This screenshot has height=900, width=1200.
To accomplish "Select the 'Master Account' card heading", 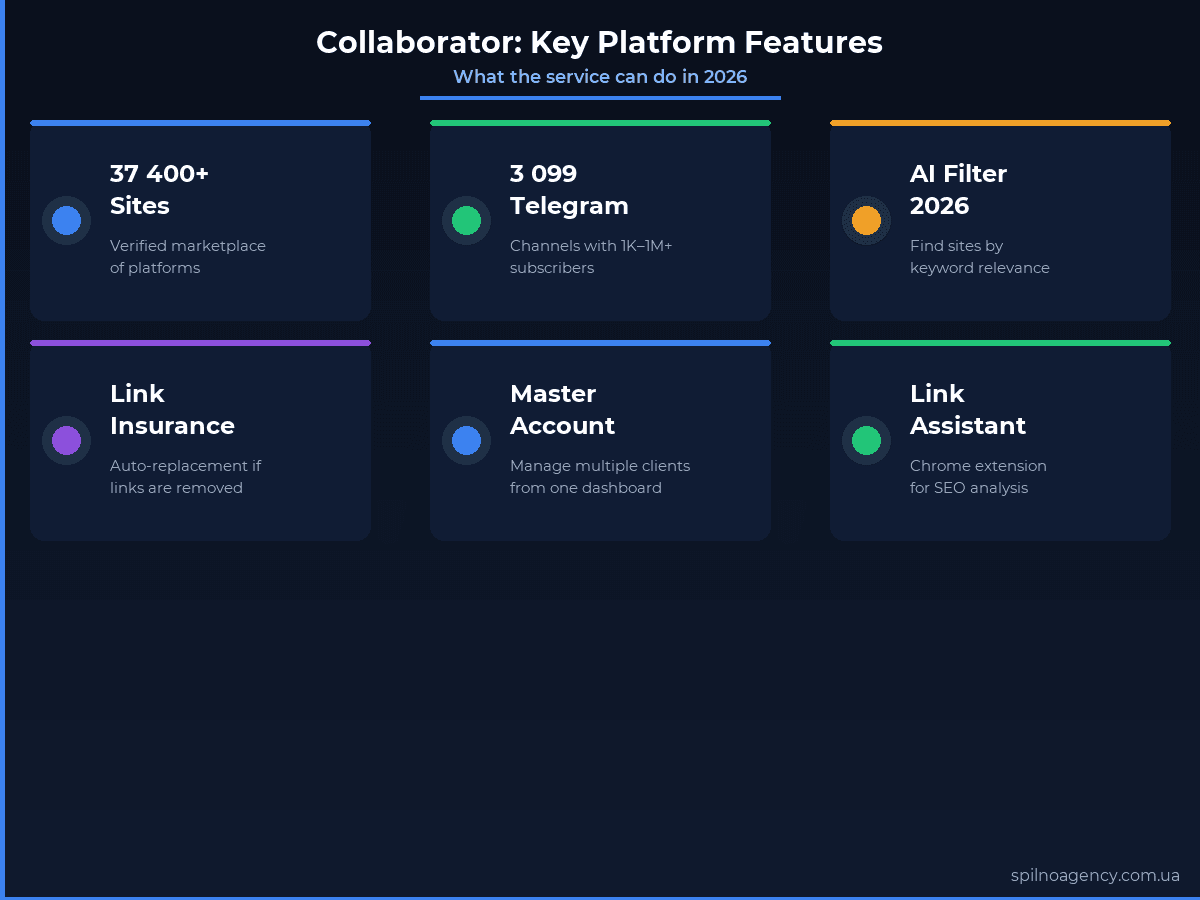I will 562,410.
